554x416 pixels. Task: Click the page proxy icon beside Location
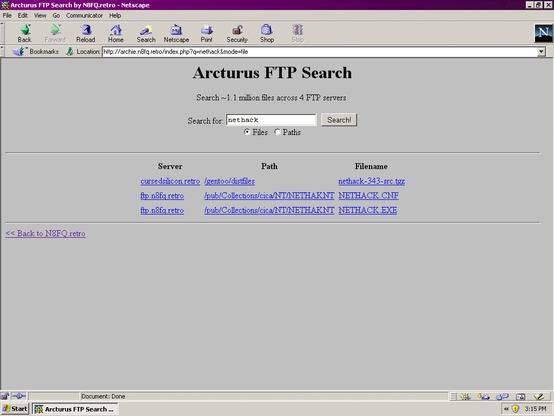70,52
